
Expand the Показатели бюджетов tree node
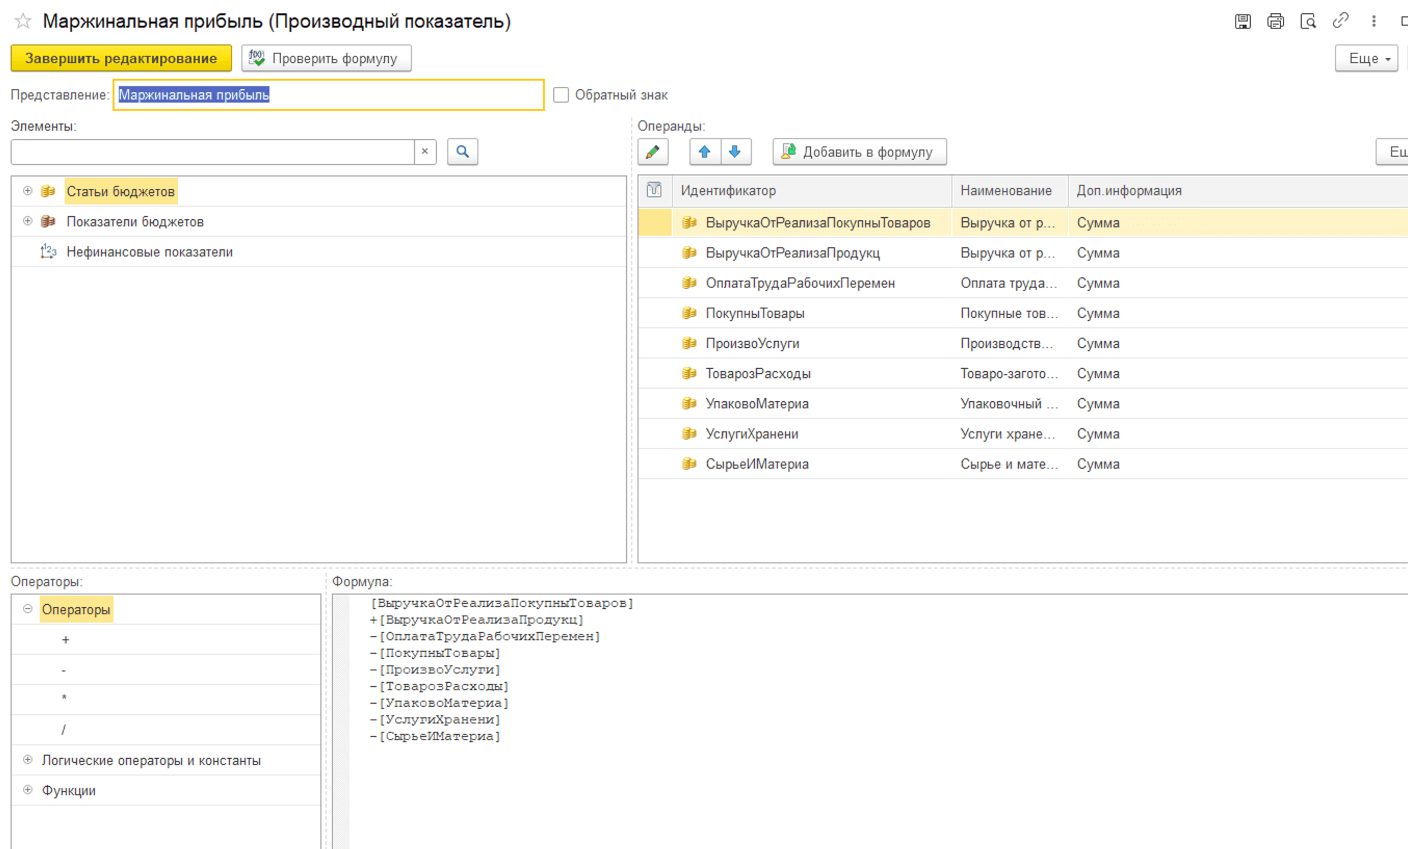point(28,221)
